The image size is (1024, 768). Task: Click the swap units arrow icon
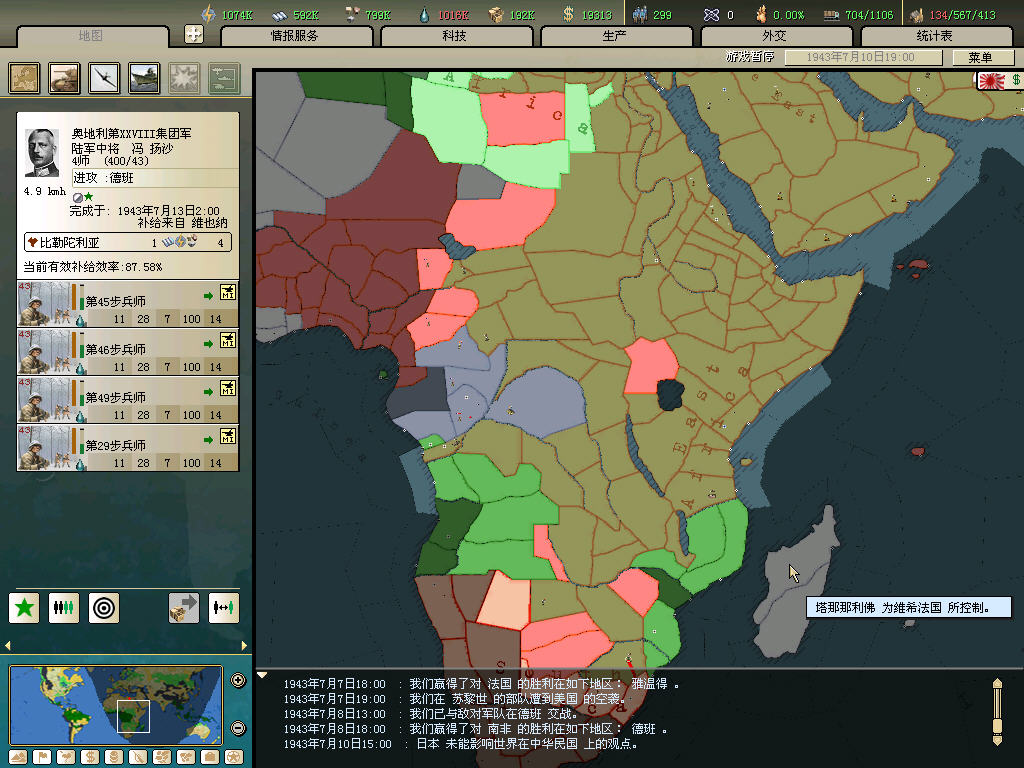[x=223, y=607]
